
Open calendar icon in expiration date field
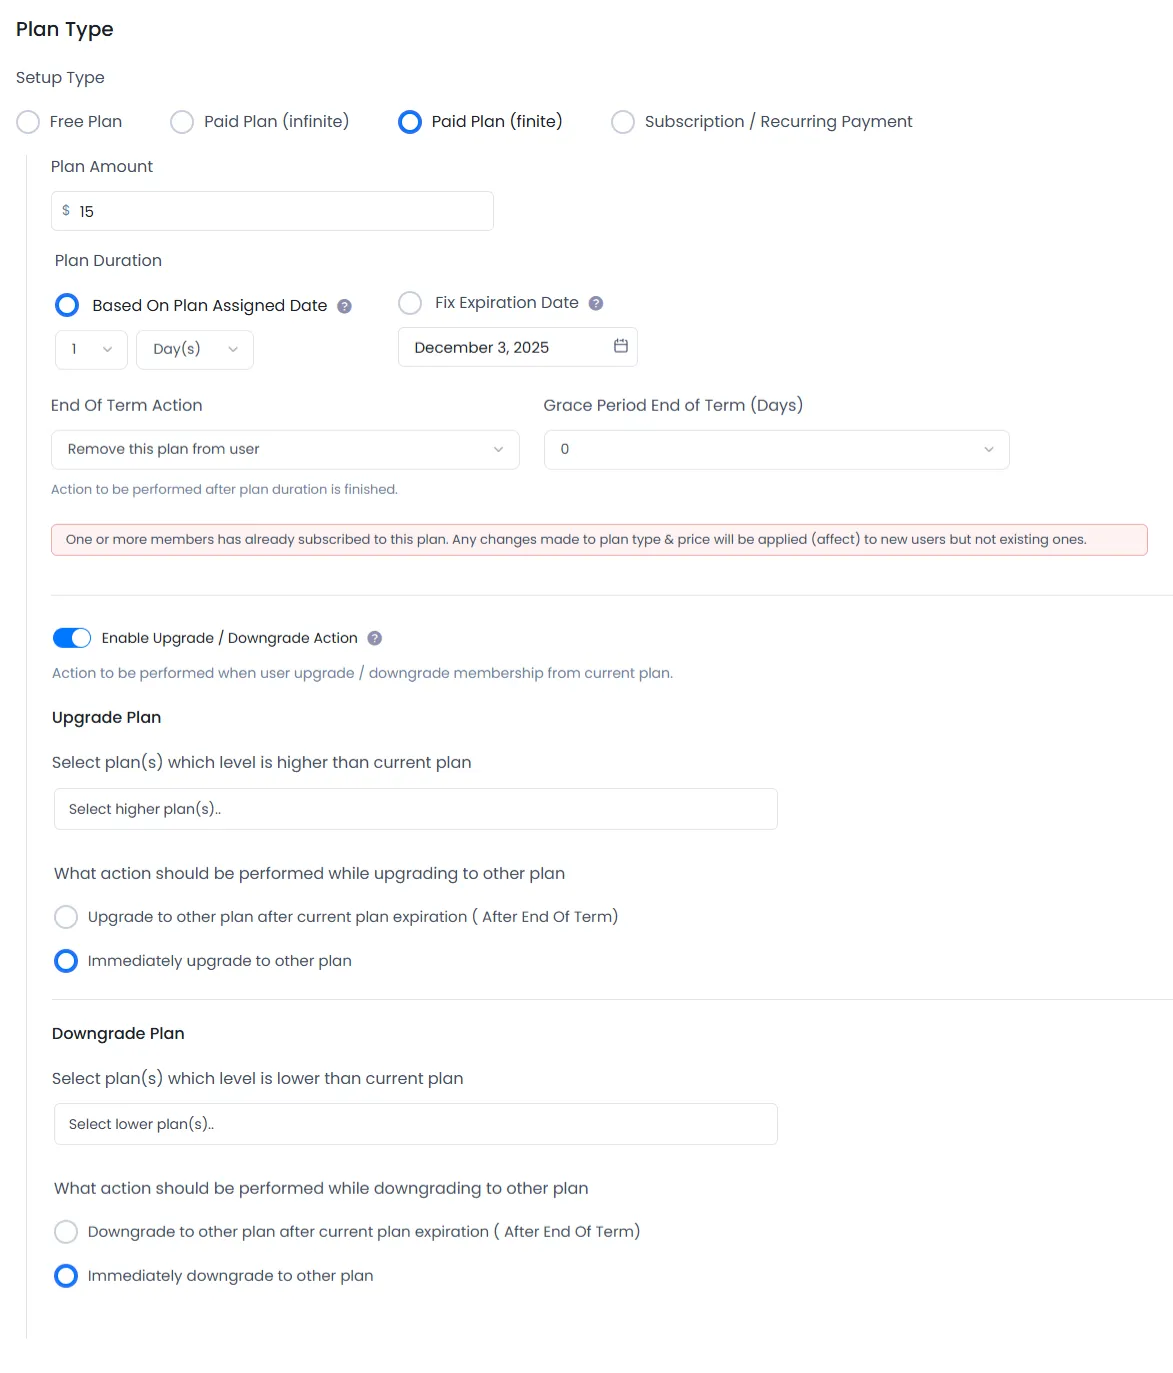pyautogui.click(x=621, y=346)
